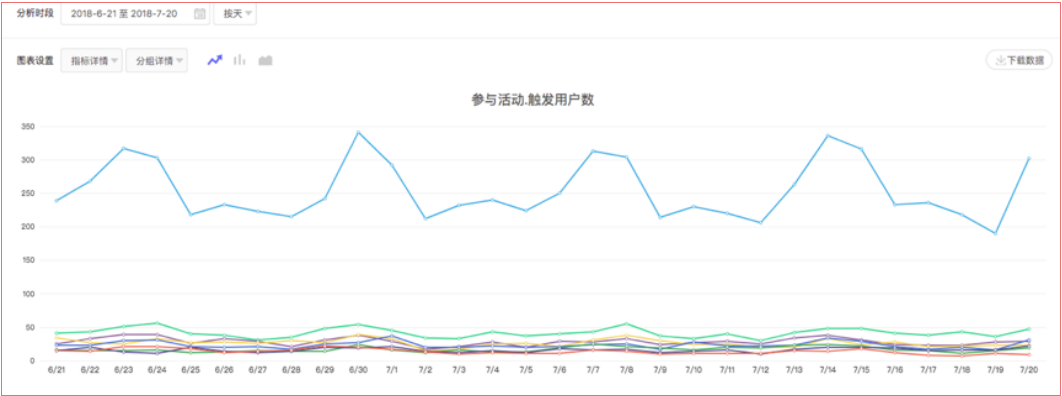Switch to line chart view

pos(215,60)
